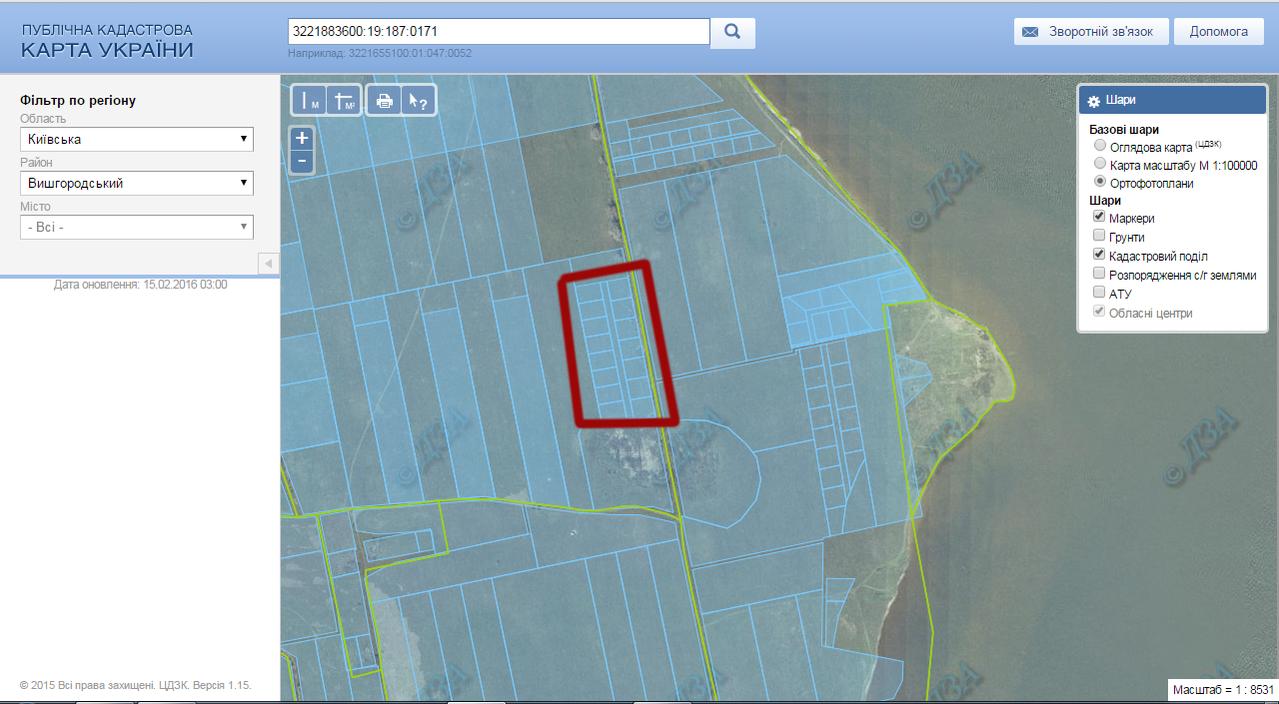1279x704 pixels.
Task: Open the Область dropdown showing Київська
Action: click(x=137, y=139)
